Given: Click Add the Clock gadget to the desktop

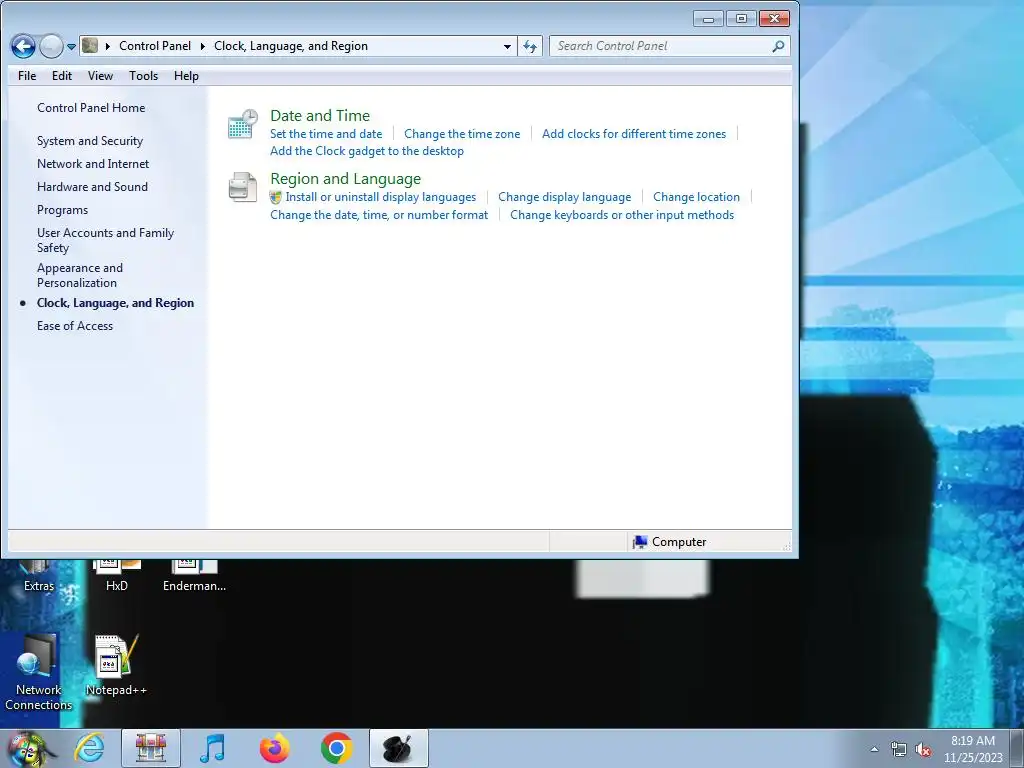Looking at the screenshot, I should coord(366,151).
